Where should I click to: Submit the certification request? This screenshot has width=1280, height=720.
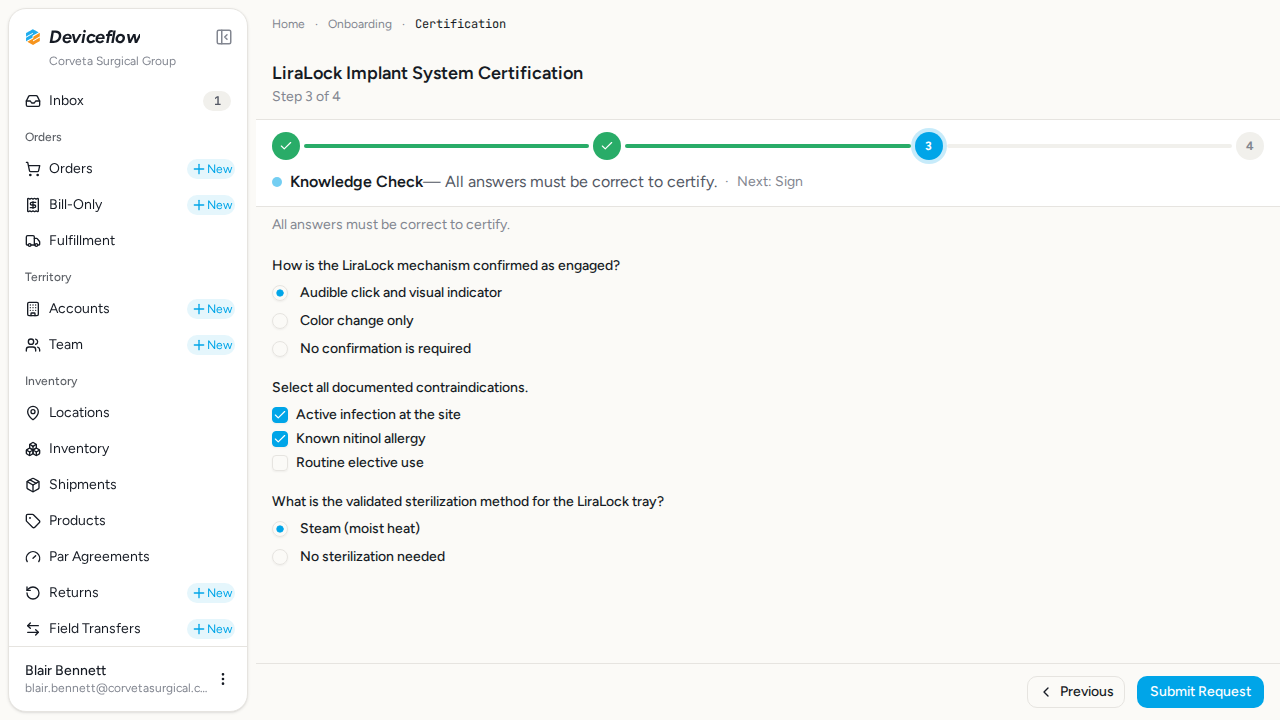(1200, 692)
